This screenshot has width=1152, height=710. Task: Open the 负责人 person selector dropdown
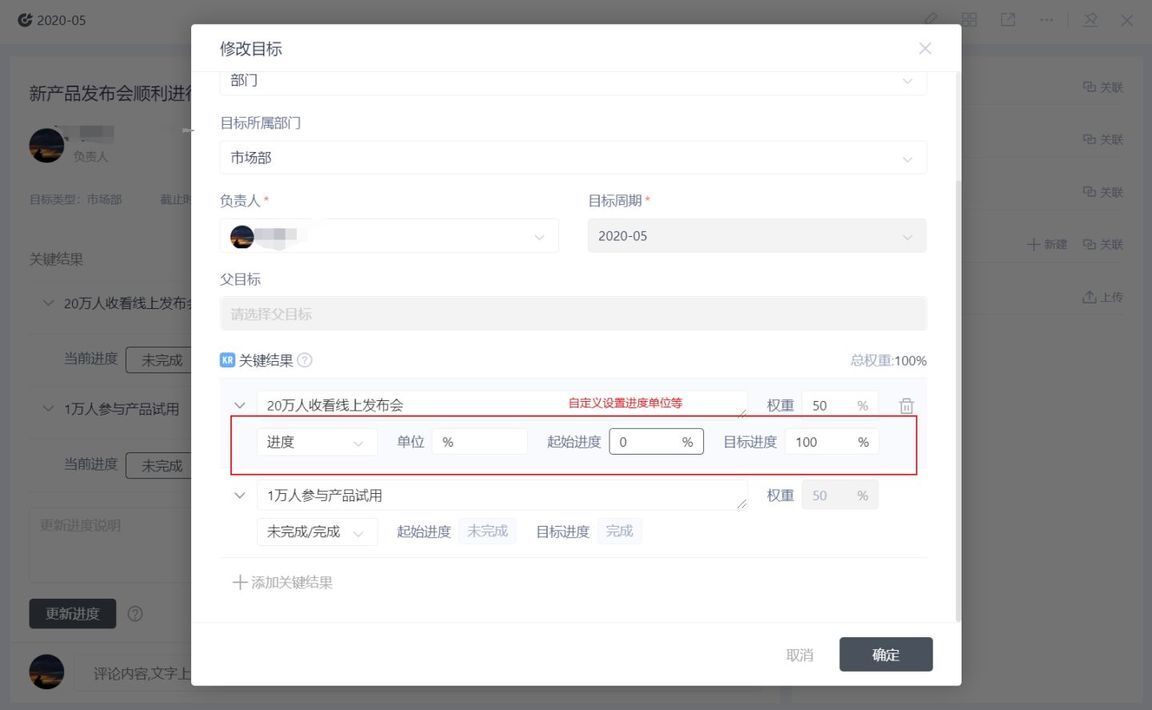point(389,236)
